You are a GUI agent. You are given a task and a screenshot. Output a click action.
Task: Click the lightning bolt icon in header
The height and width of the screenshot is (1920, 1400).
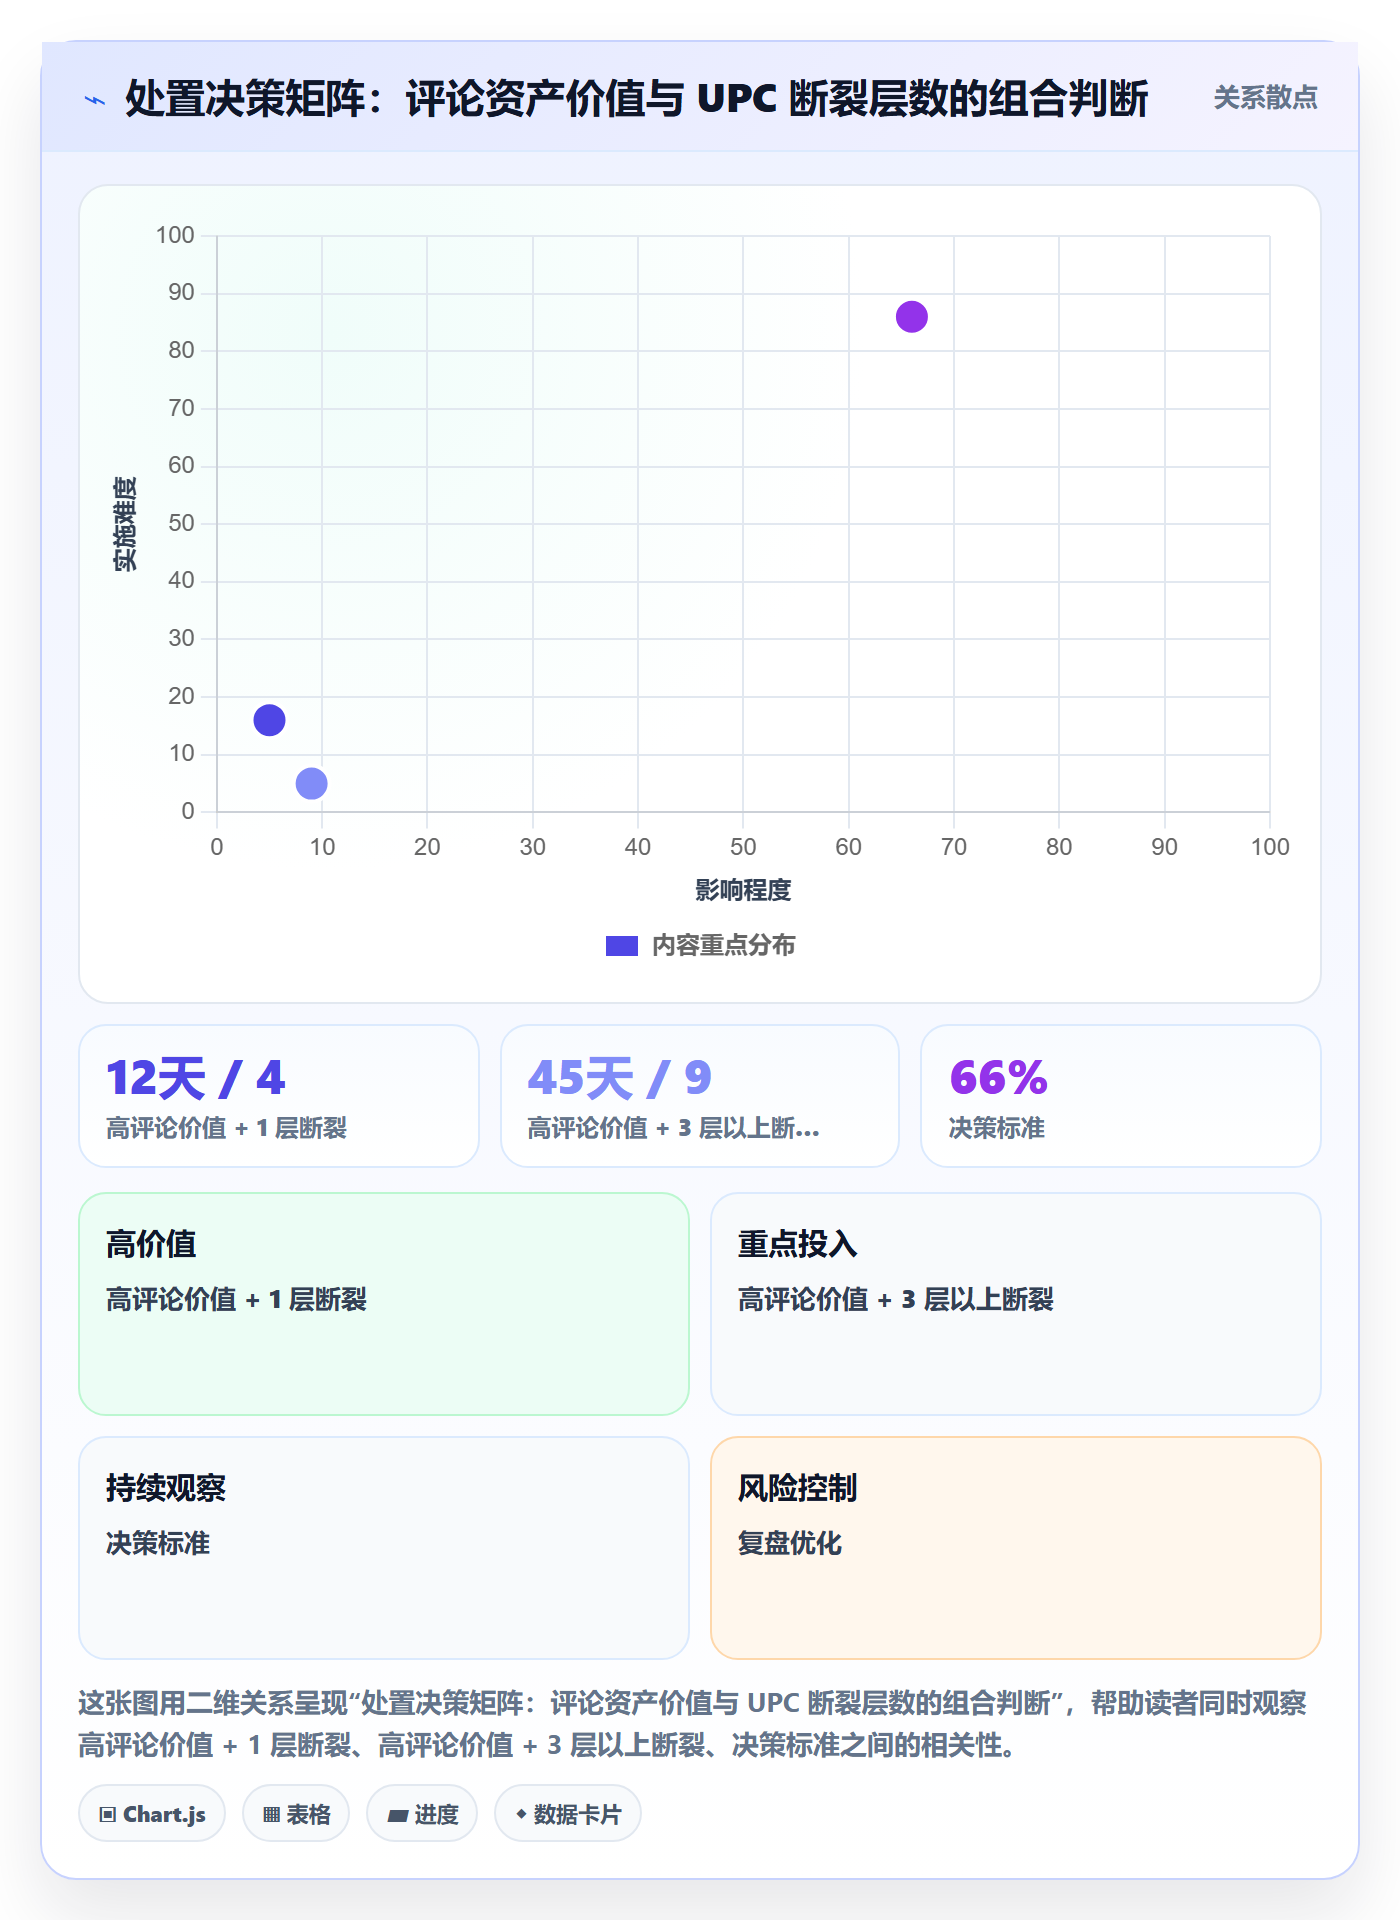[95, 100]
